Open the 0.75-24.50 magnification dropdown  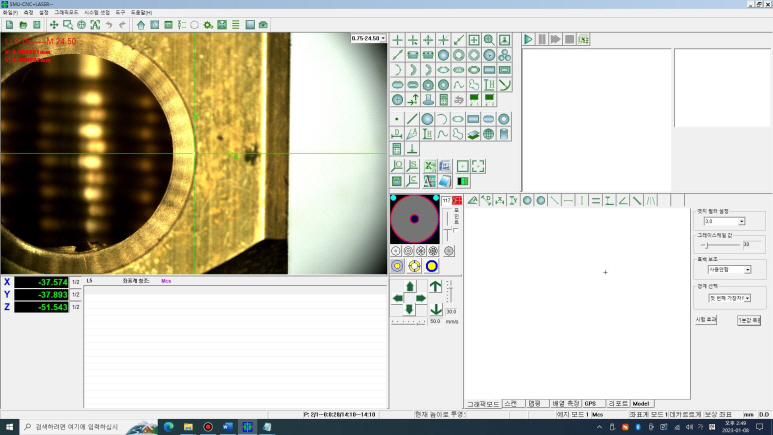coord(368,38)
